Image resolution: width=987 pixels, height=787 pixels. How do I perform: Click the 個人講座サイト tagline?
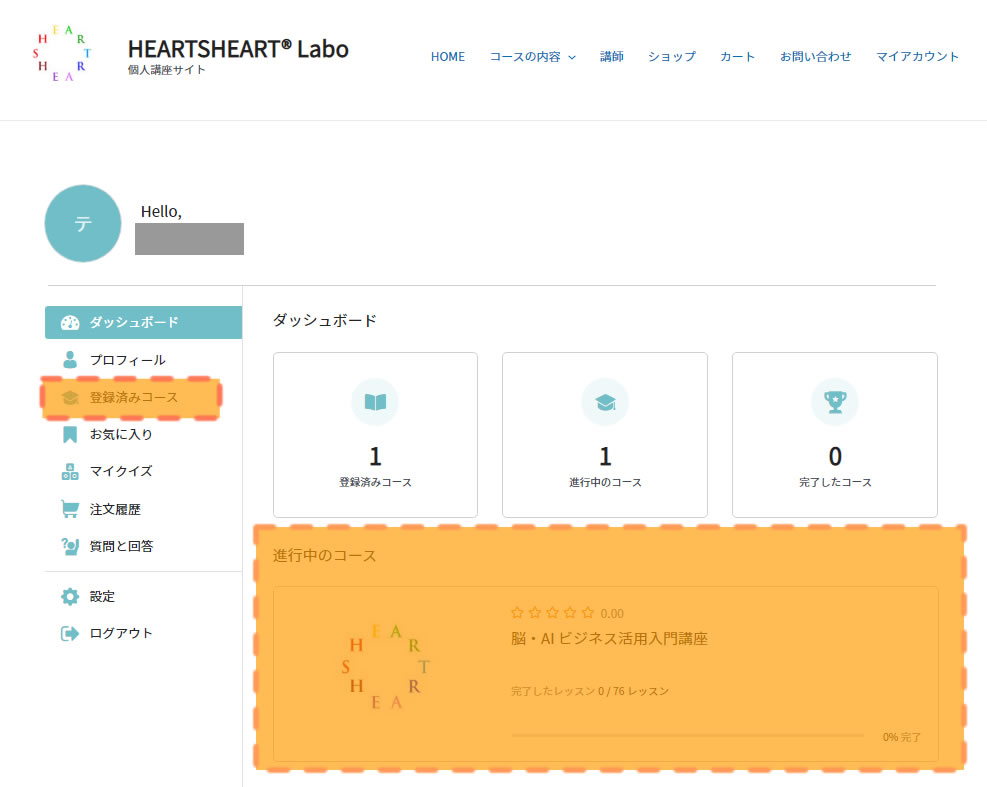pos(167,70)
